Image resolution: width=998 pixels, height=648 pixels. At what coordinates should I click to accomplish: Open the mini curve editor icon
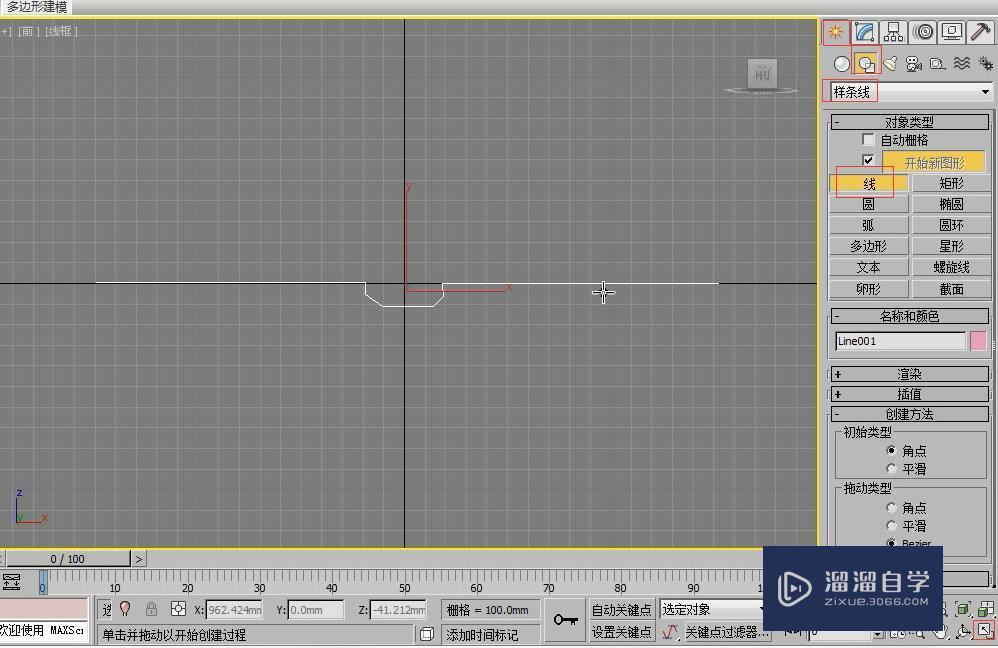(11, 582)
